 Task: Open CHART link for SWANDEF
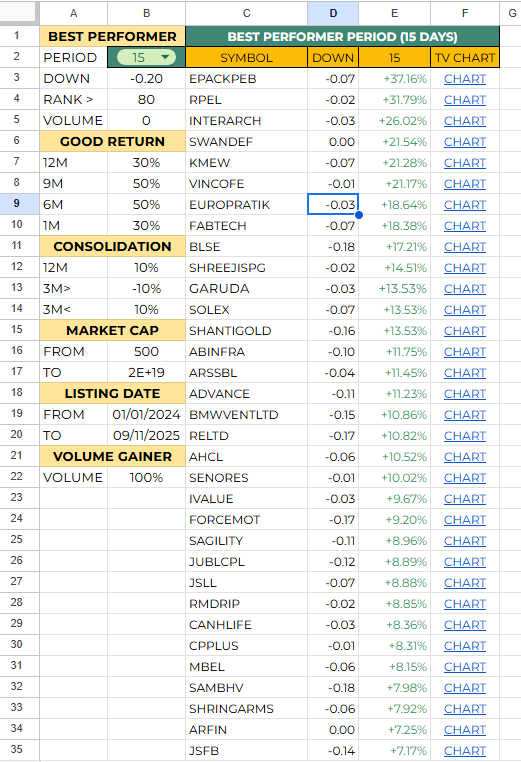pyautogui.click(x=465, y=142)
